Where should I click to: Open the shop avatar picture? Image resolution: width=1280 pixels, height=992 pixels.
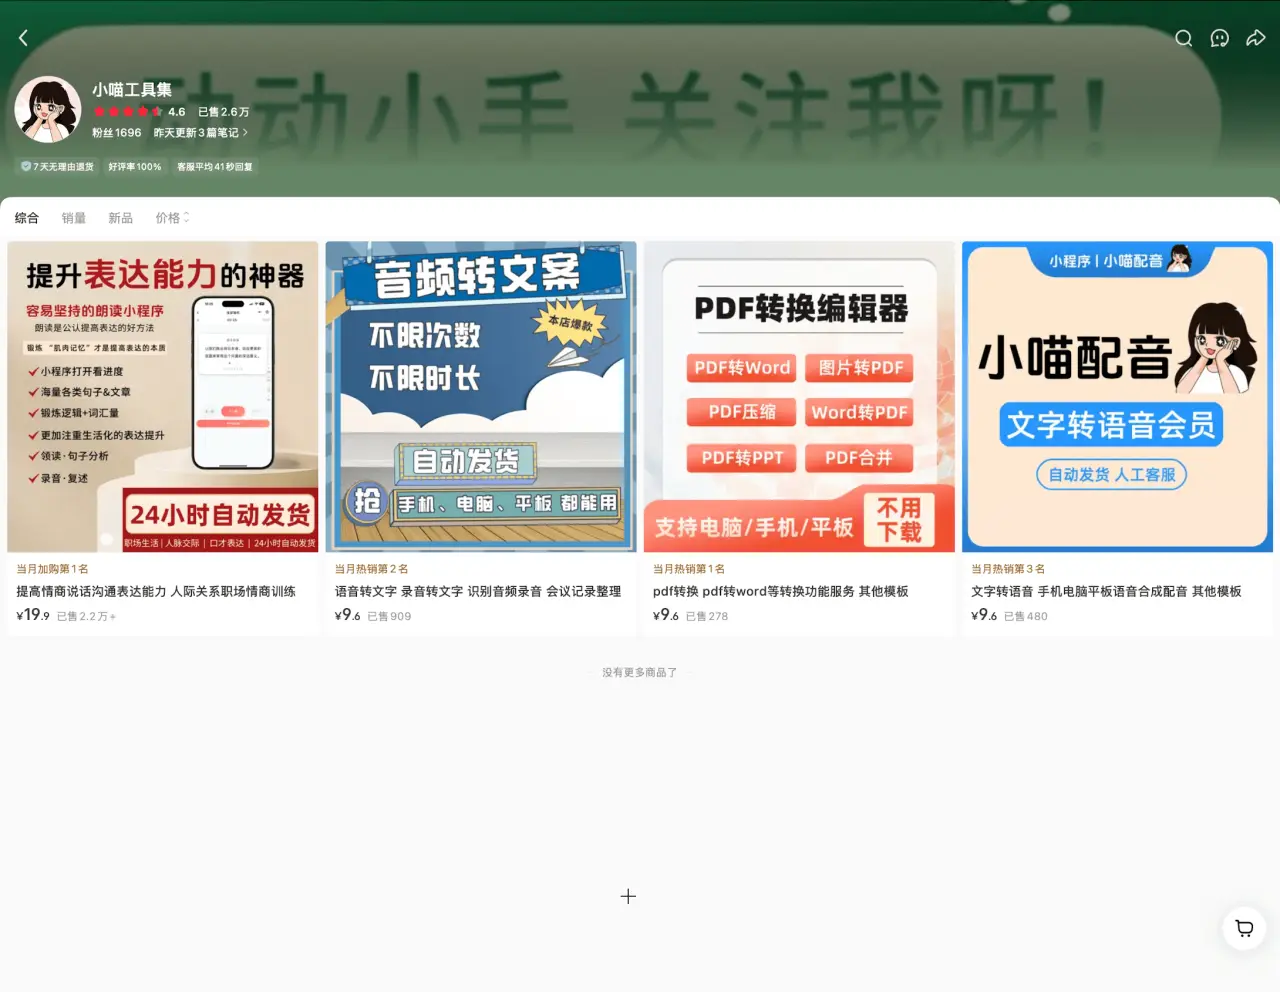[x=48, y=109]
